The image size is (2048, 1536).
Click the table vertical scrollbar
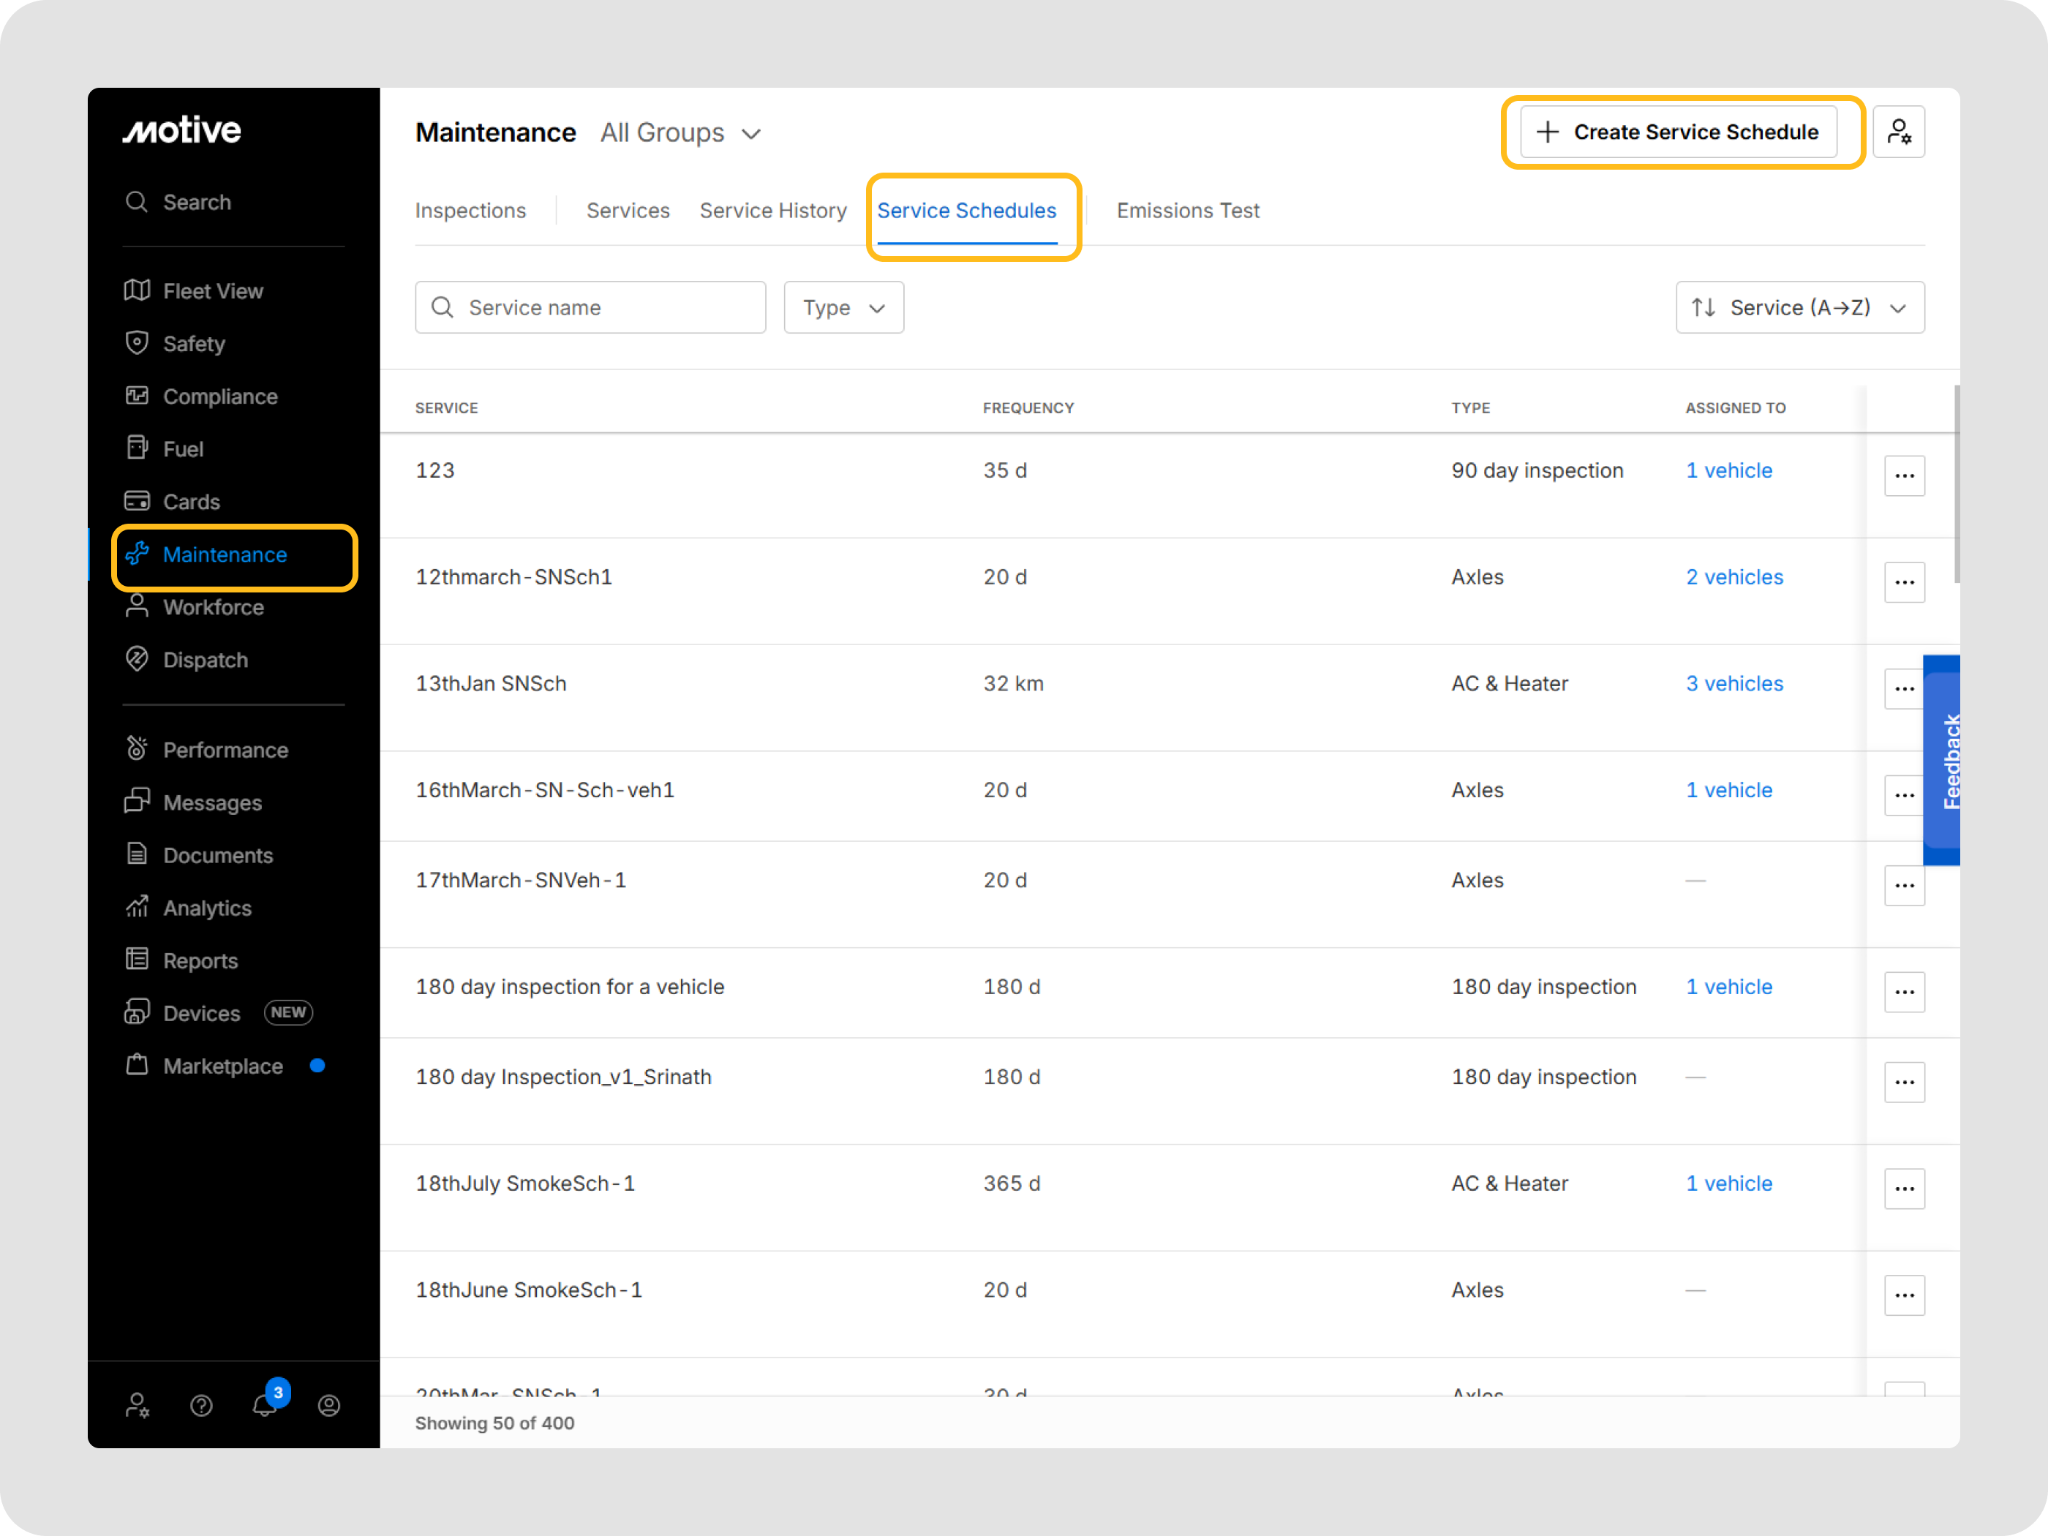click(1956, 484)
